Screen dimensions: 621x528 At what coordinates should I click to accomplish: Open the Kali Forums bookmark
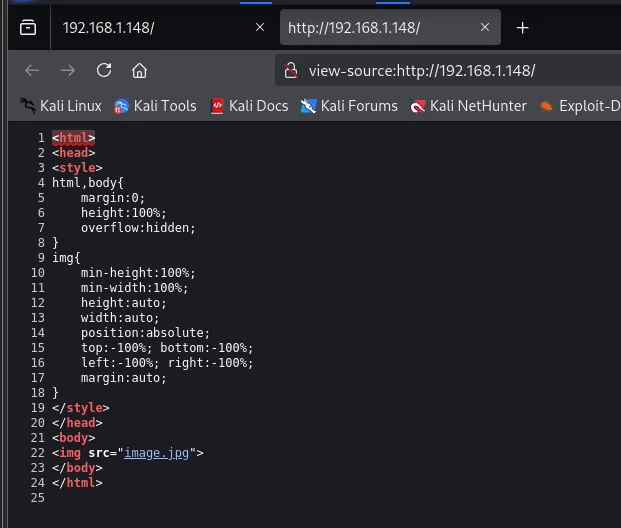tap(349, 106)
